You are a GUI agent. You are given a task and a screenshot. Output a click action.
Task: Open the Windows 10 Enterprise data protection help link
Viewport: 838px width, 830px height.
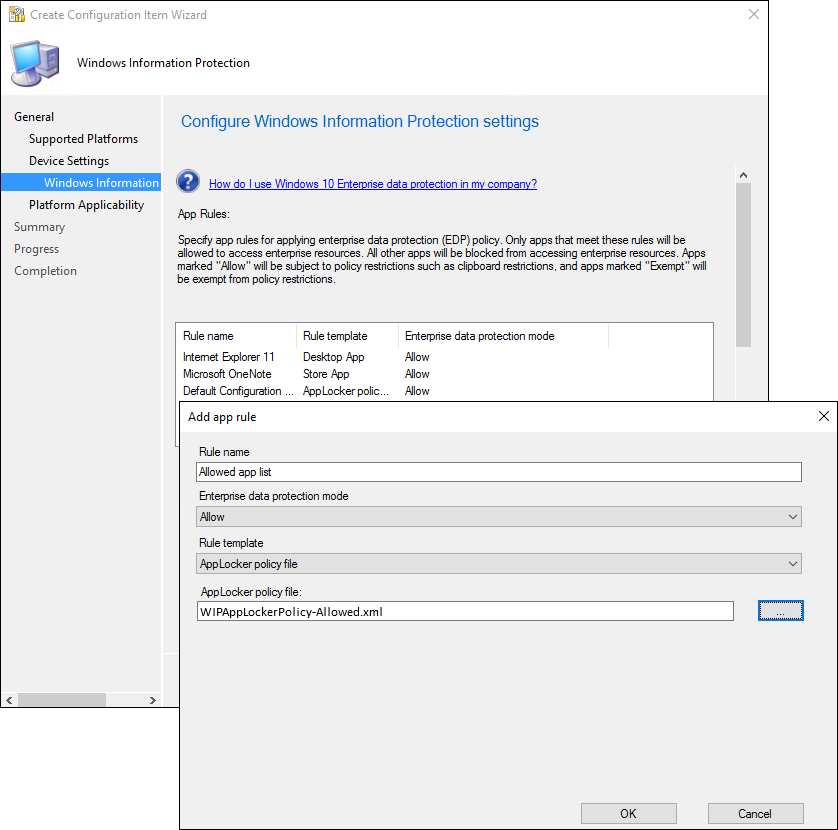[x=373, y=185]
